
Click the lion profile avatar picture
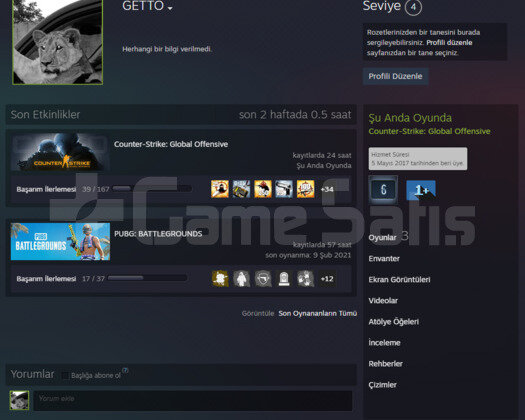(58, 42)
